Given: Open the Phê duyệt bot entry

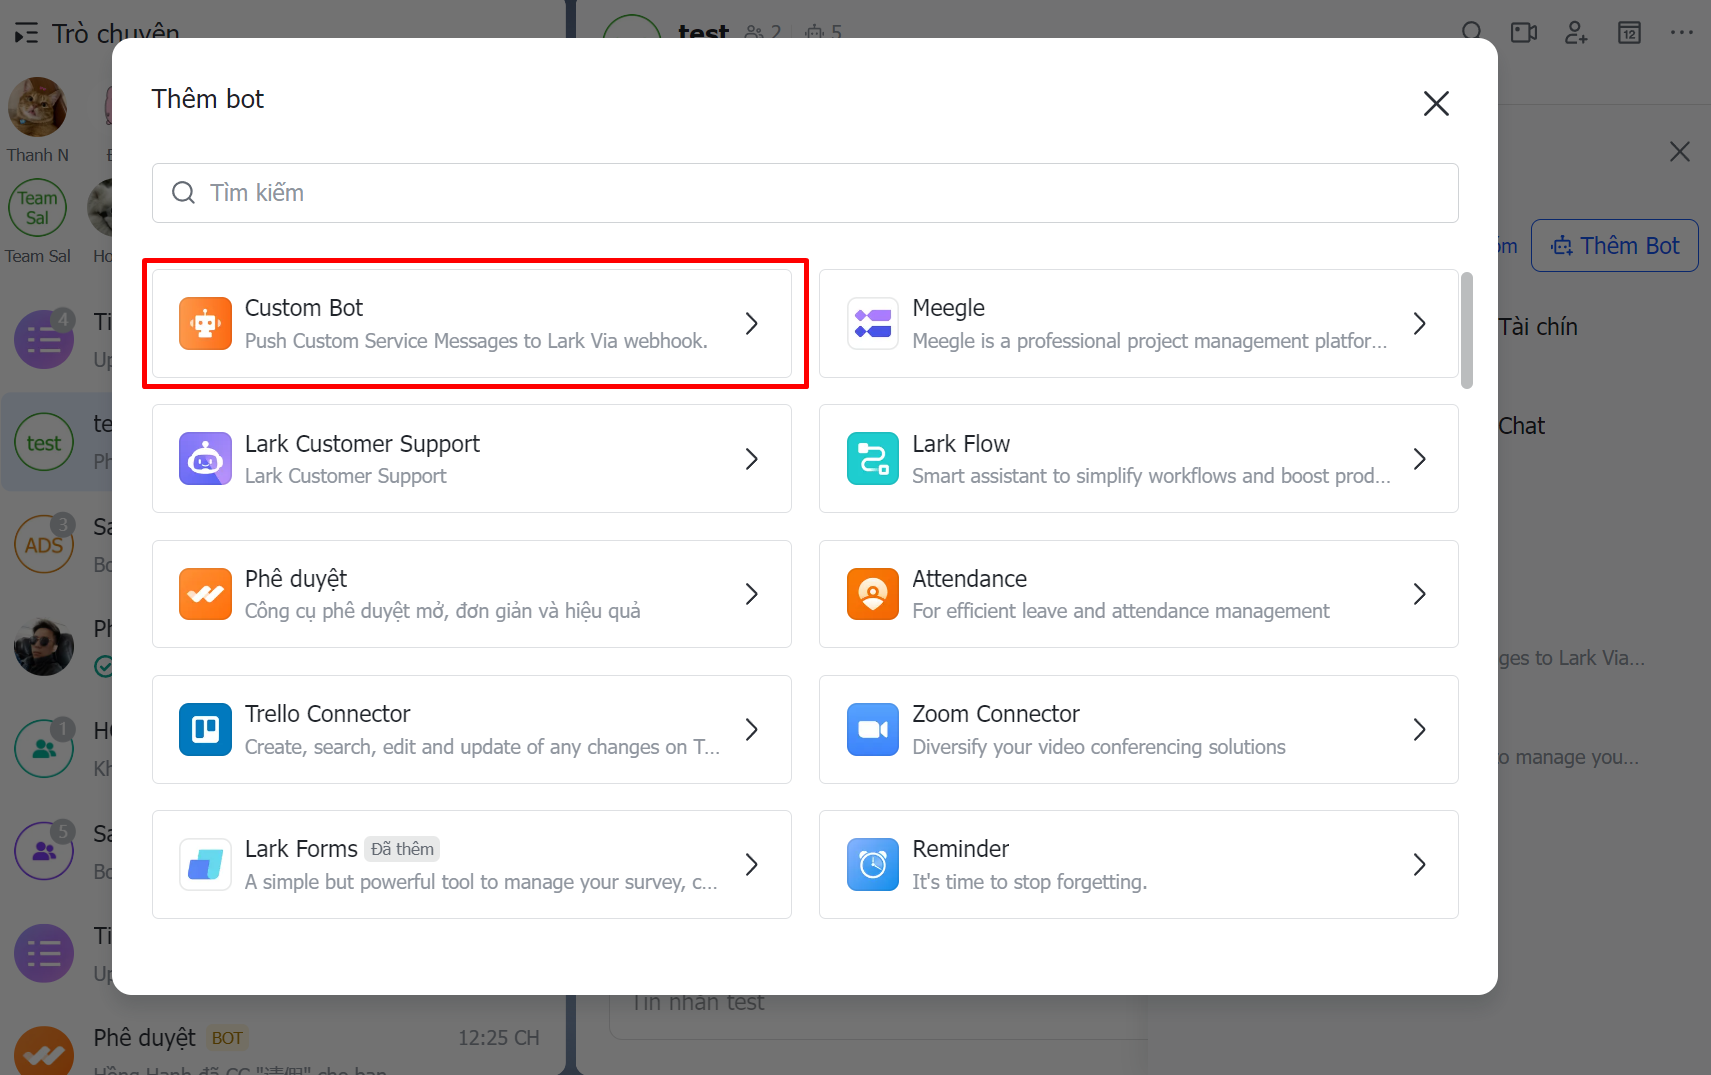Looking at the screenshot, I should coord(471,594).
